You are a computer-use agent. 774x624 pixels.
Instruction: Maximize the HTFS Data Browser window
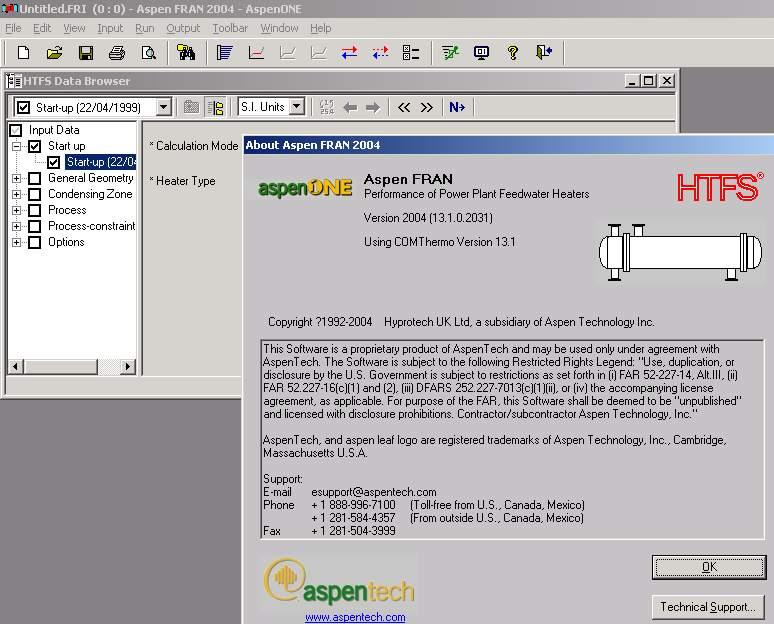[x=649, y=80]
